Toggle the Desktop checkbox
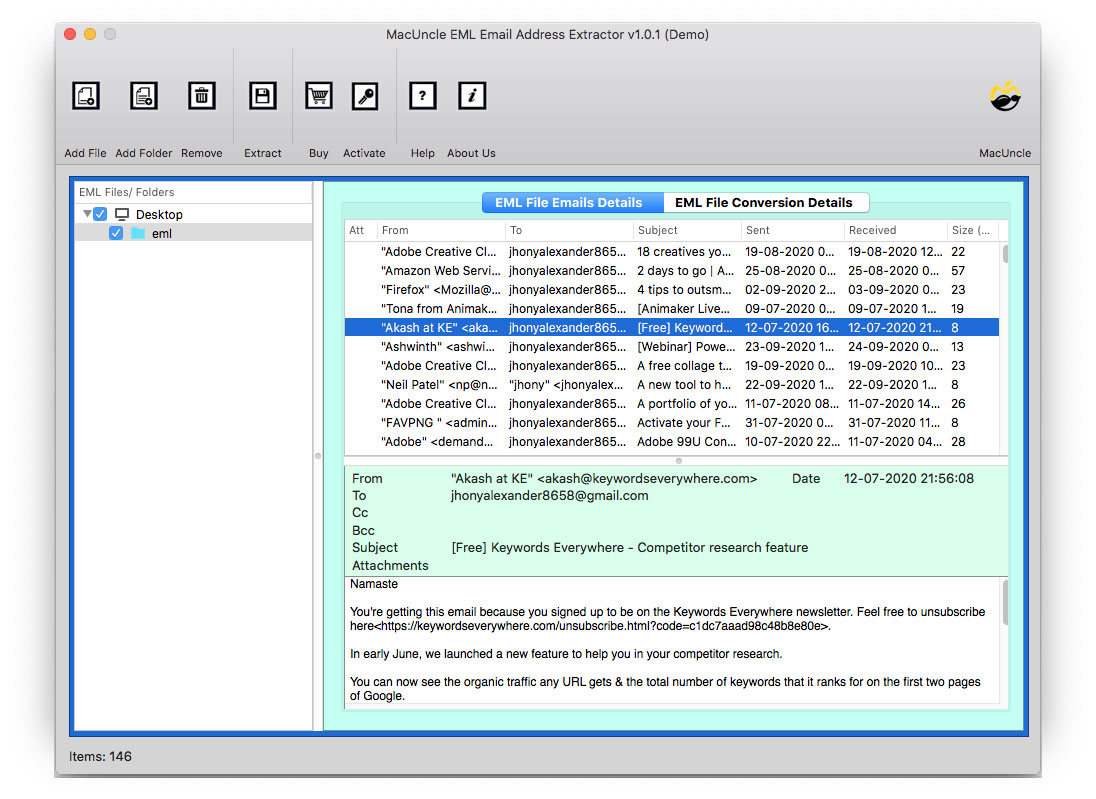The image size is (1096, 799). coord(100,214)
